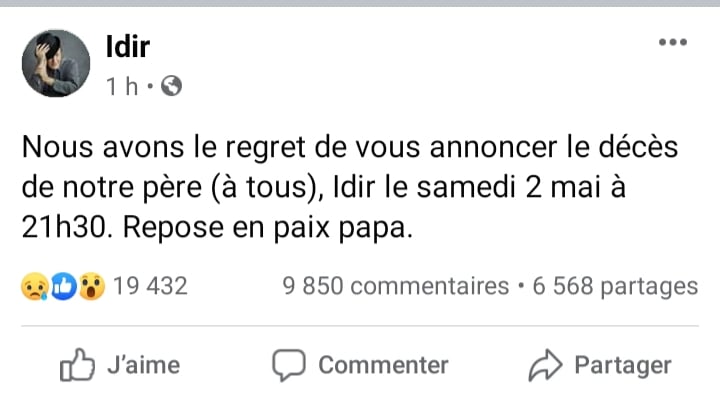
Task: Click the wow surprised reaction emoji
Action: pos(92,286)
